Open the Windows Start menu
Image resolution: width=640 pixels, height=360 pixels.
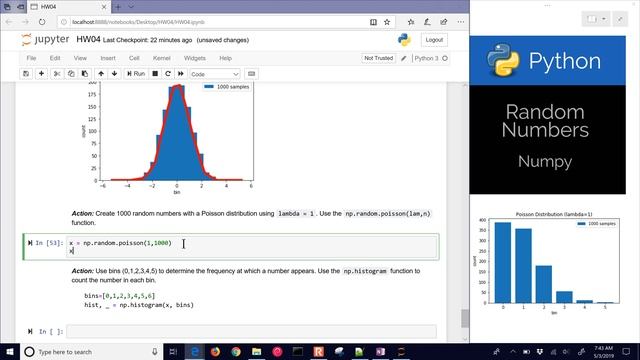coord(10,351)
